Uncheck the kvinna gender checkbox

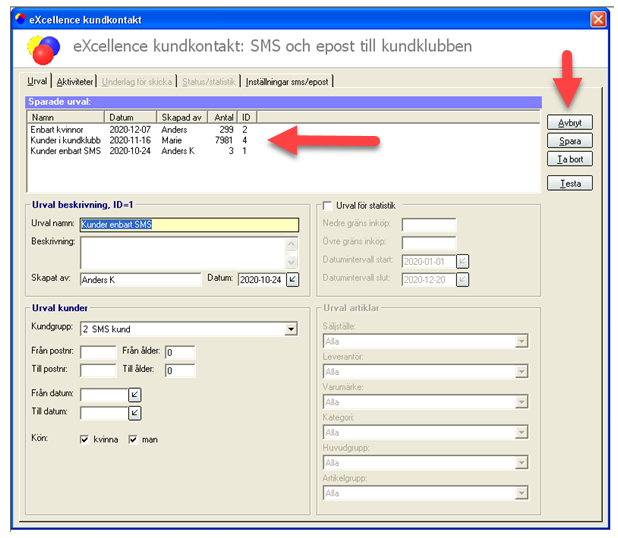(x=84, y=439)
